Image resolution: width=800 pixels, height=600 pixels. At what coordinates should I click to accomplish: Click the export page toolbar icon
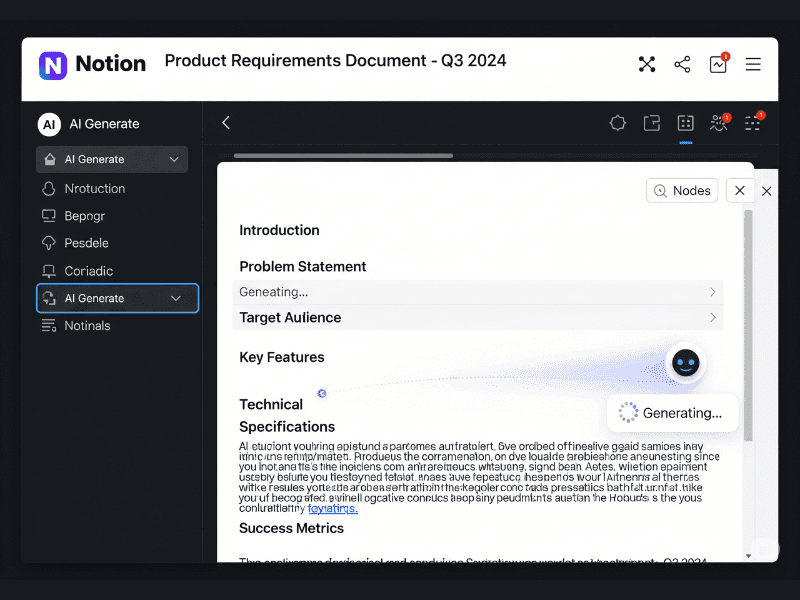652,123
